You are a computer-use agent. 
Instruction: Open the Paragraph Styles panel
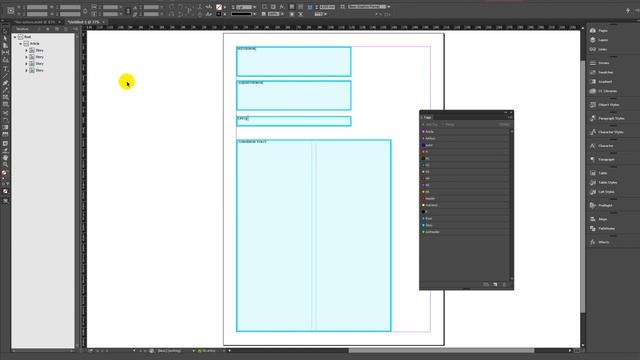click(606, 118)
